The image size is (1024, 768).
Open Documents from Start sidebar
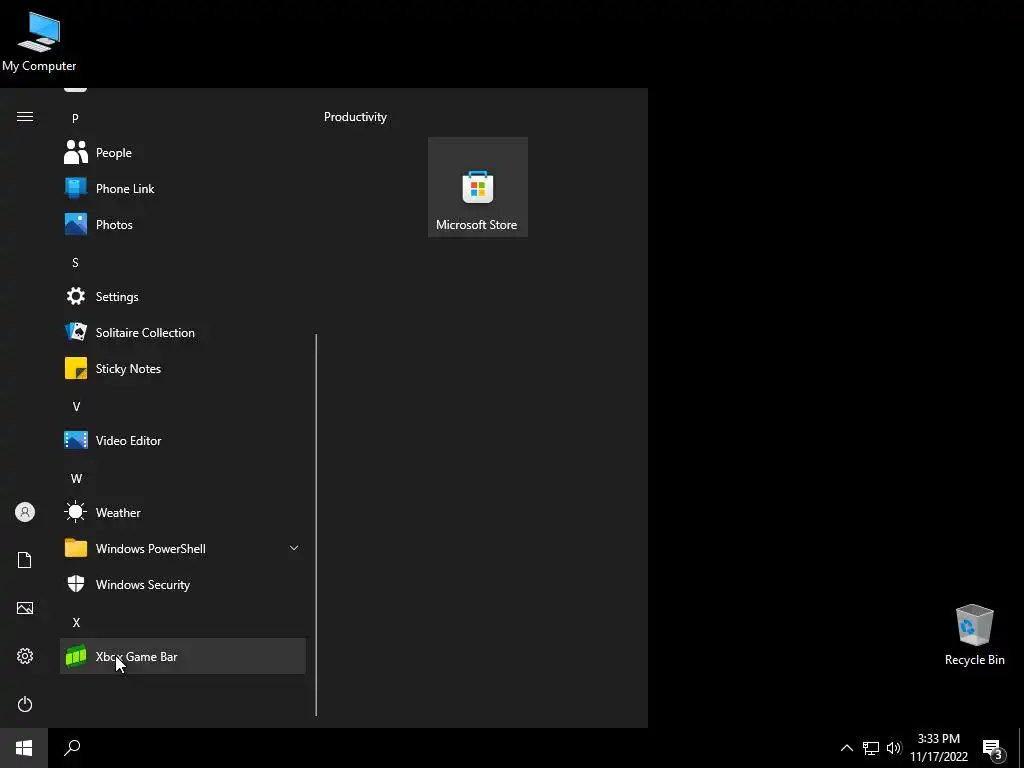coord(25,560)
